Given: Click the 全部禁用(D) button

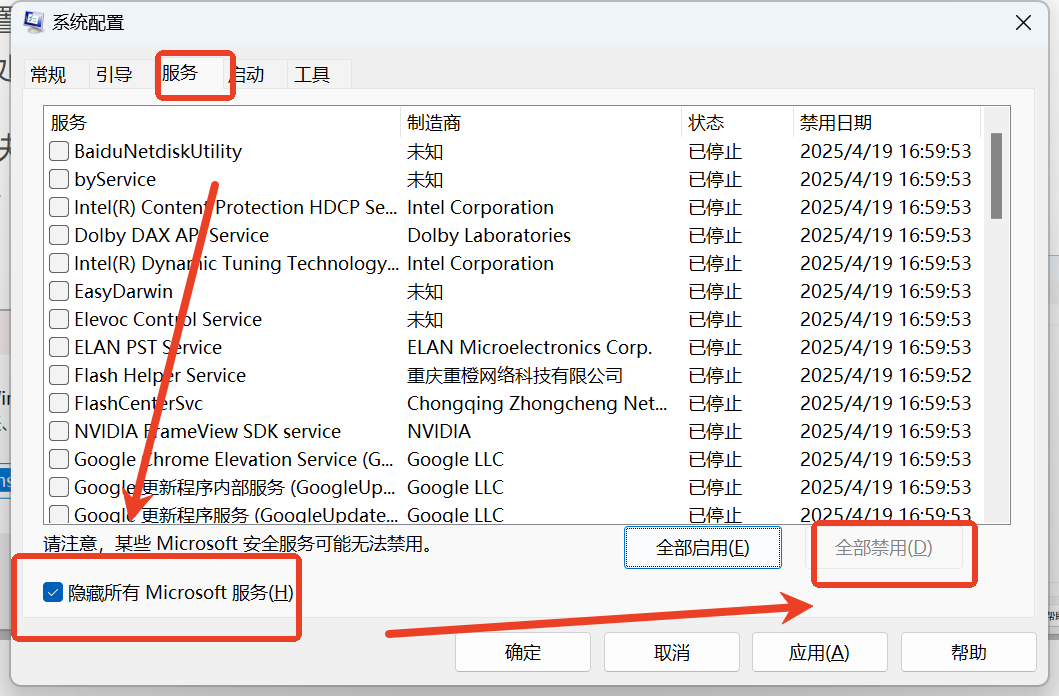Looking at the screenshot, I should (883, 547).
